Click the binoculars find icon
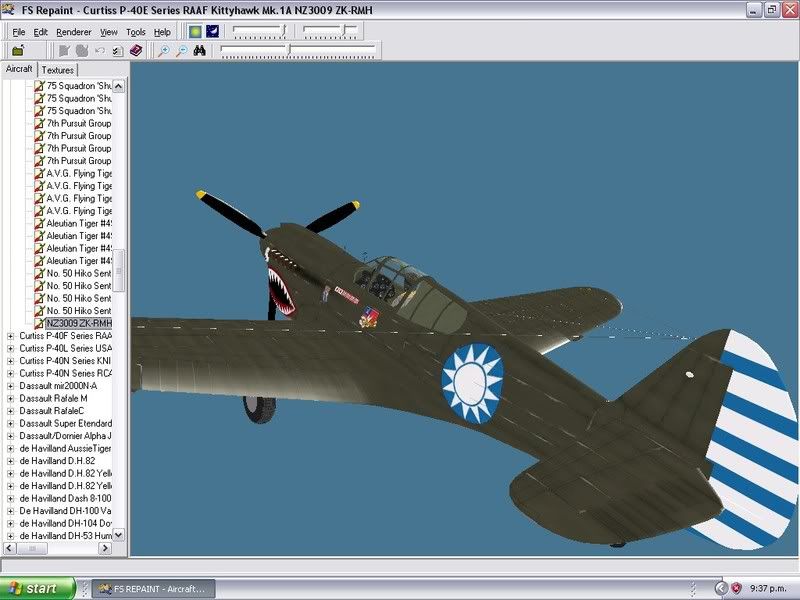800x600 pixels. pyautogui.click(x=199, y=50)
